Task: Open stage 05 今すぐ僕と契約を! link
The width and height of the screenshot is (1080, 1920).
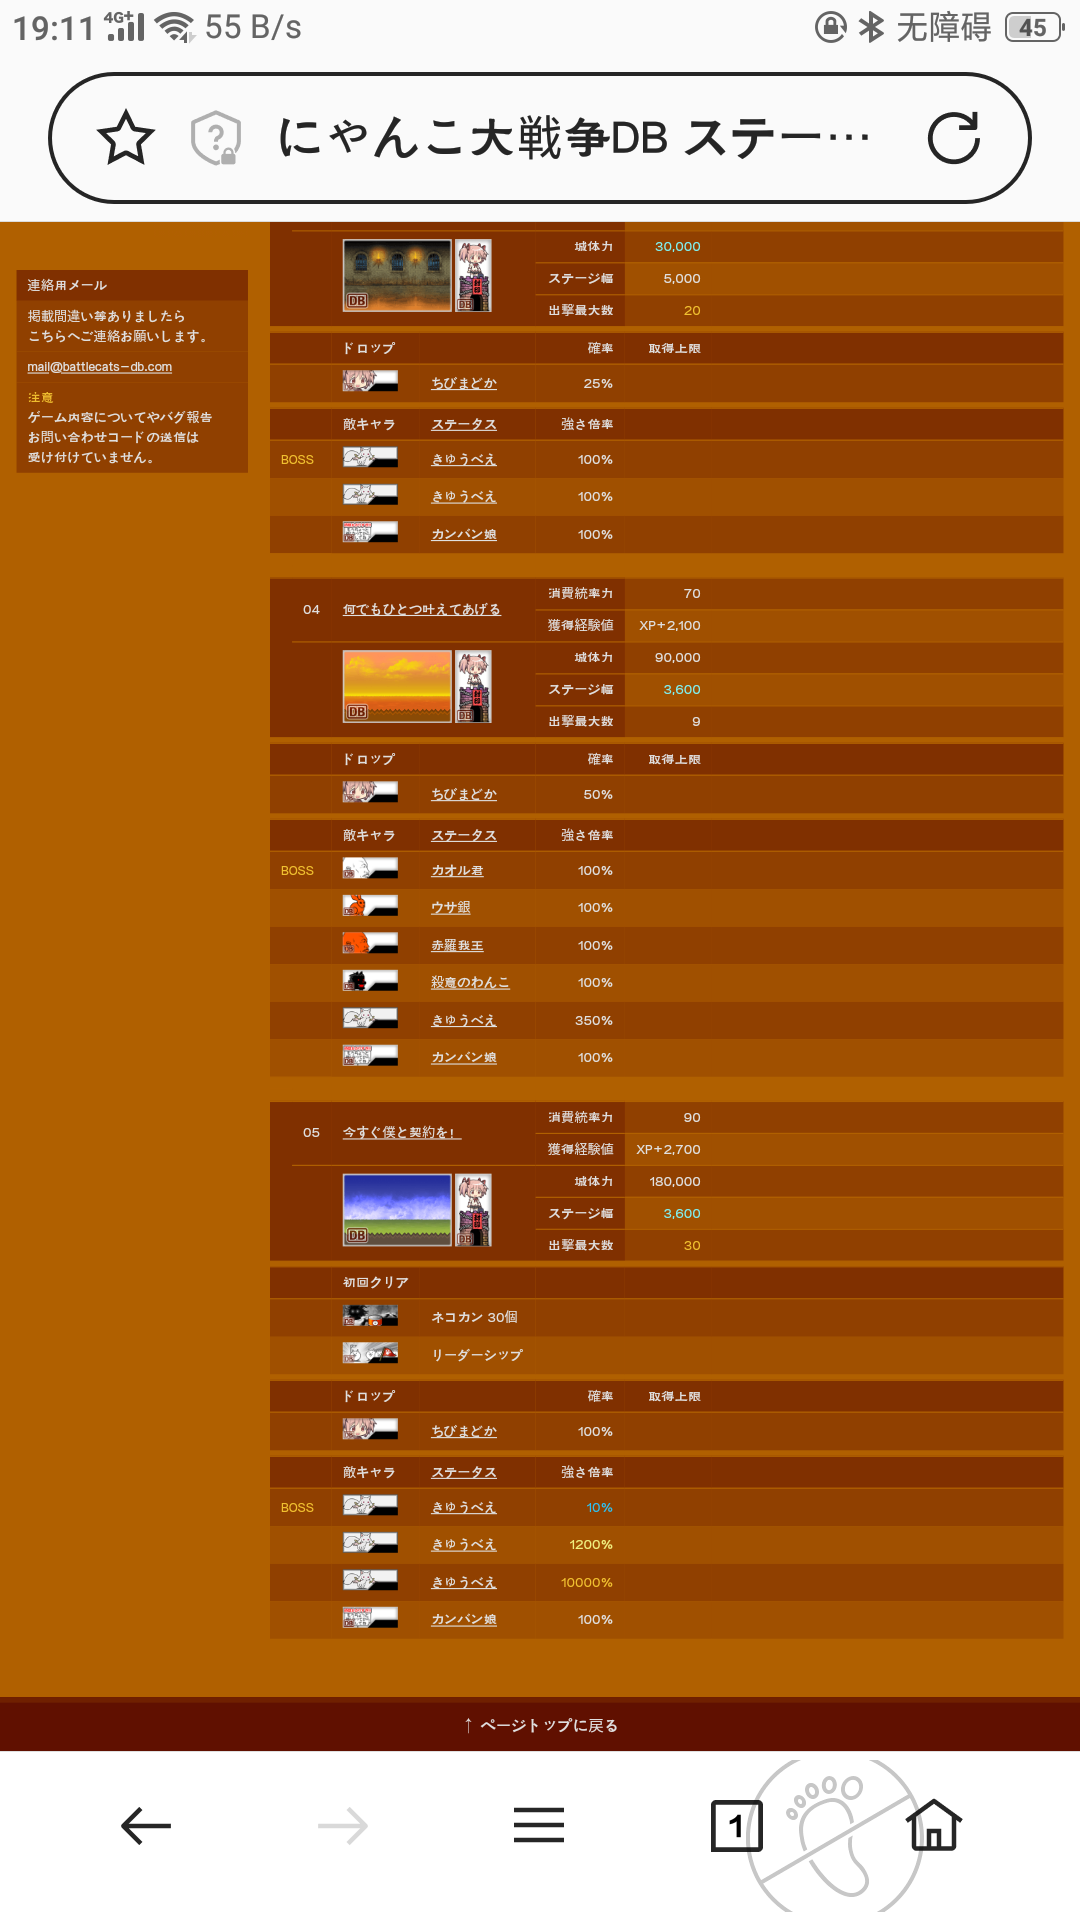Action: tap(401, 1133)
